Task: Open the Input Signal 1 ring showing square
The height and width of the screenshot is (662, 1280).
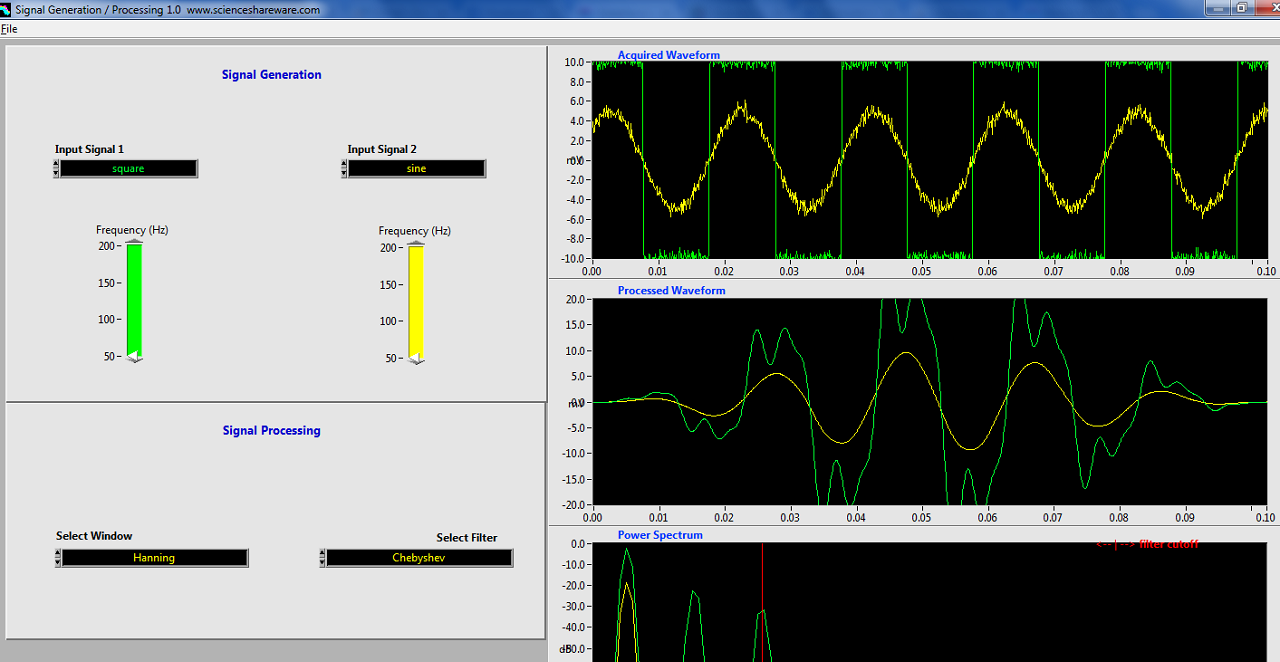Action: pyautogui.click(x=128, y=169)
